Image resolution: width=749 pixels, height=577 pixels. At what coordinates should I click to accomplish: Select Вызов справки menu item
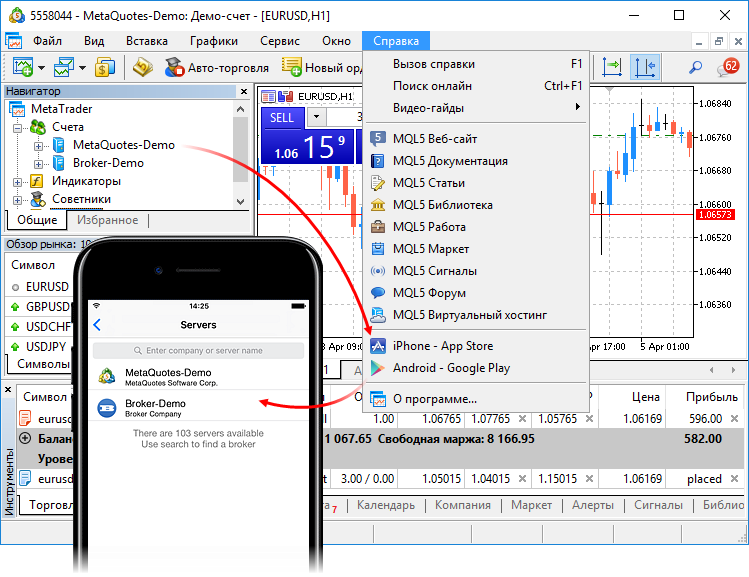point(476,64)
